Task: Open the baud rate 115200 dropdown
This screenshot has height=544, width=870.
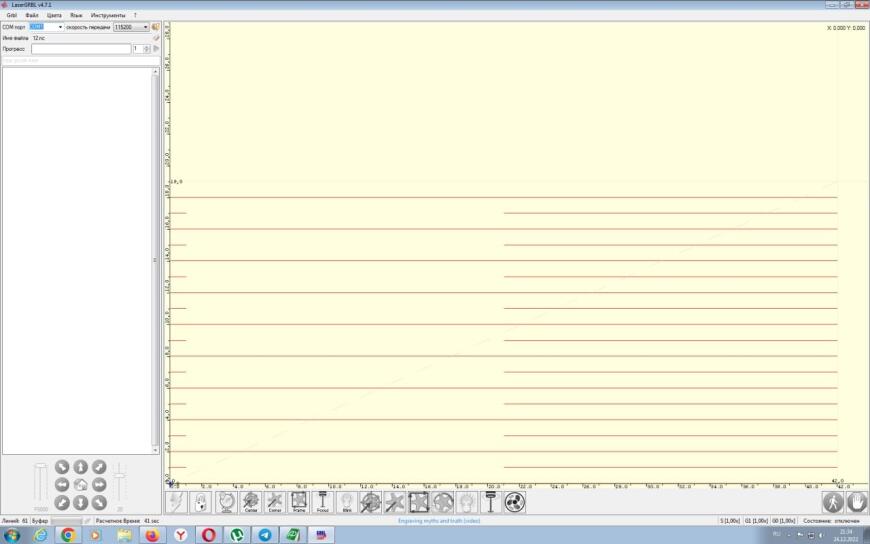Action: [x=131, y=27]
